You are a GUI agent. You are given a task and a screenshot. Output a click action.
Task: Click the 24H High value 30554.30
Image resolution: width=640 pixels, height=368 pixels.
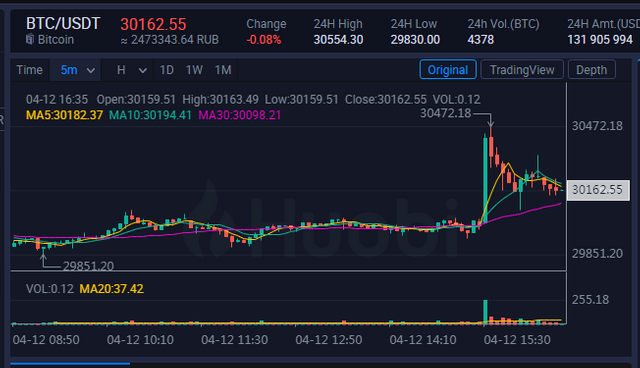click(x=338, y=40)
